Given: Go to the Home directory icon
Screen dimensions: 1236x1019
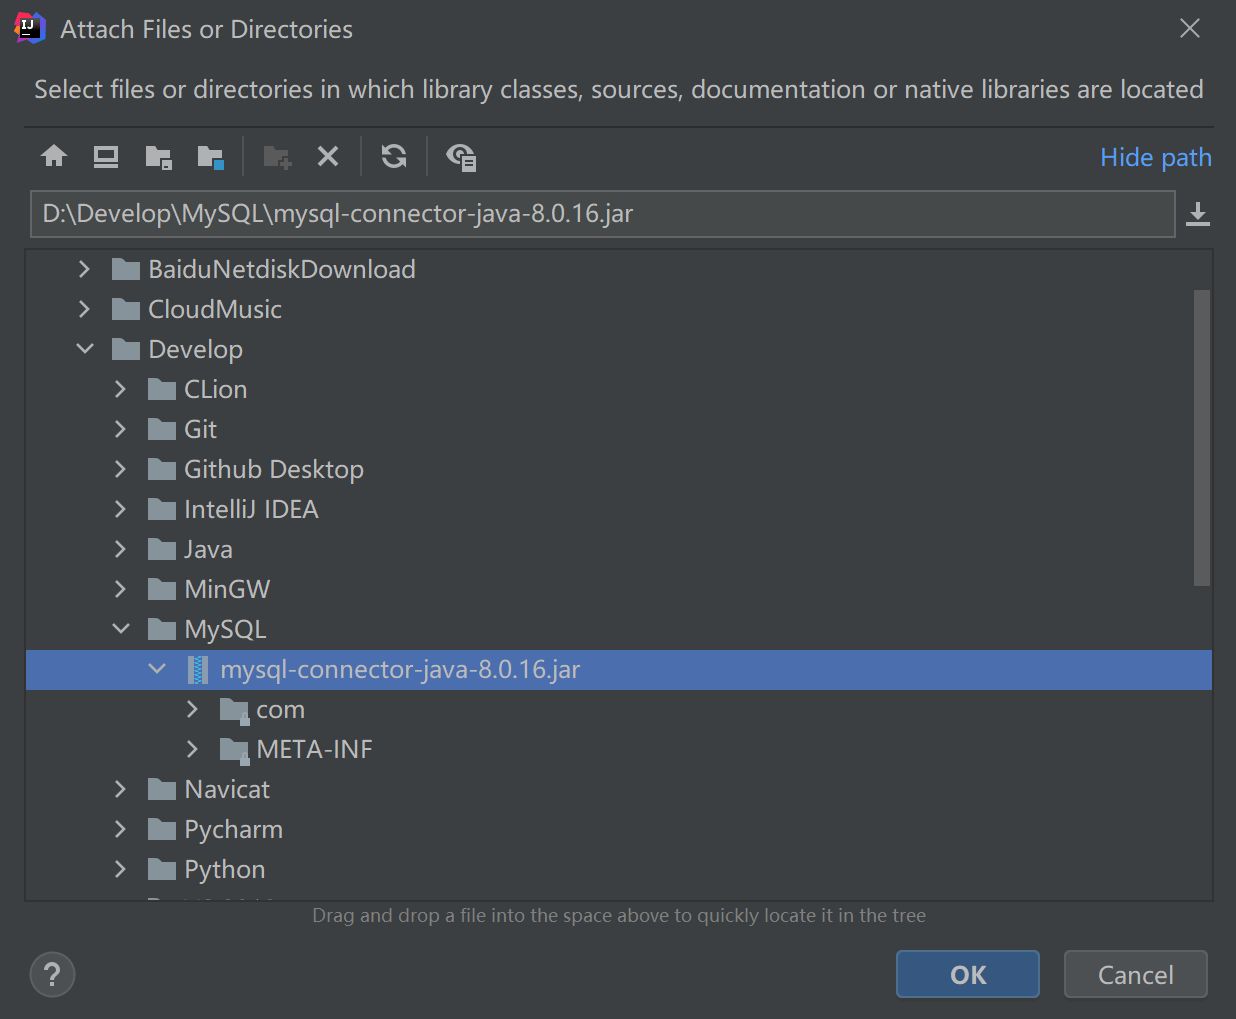Looking at the screenshot, I should coord(54,156).
